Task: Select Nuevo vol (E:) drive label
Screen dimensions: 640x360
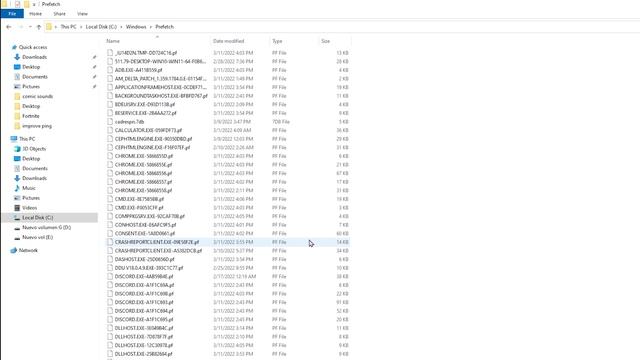Action: tap(38, 238)
